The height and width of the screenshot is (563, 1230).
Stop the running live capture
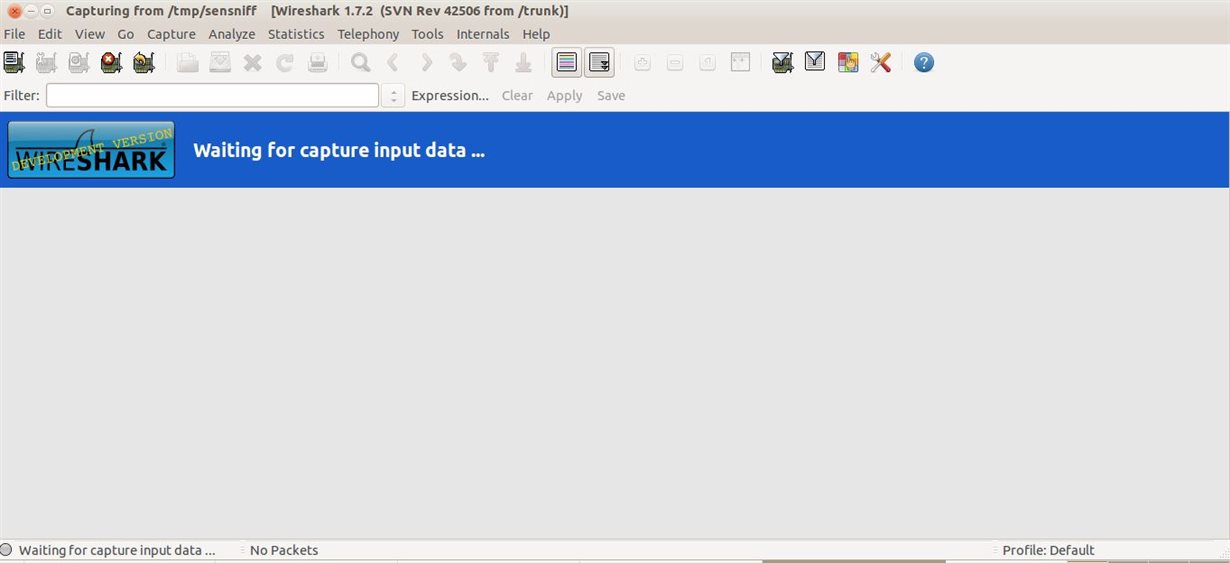click(111, 63)
